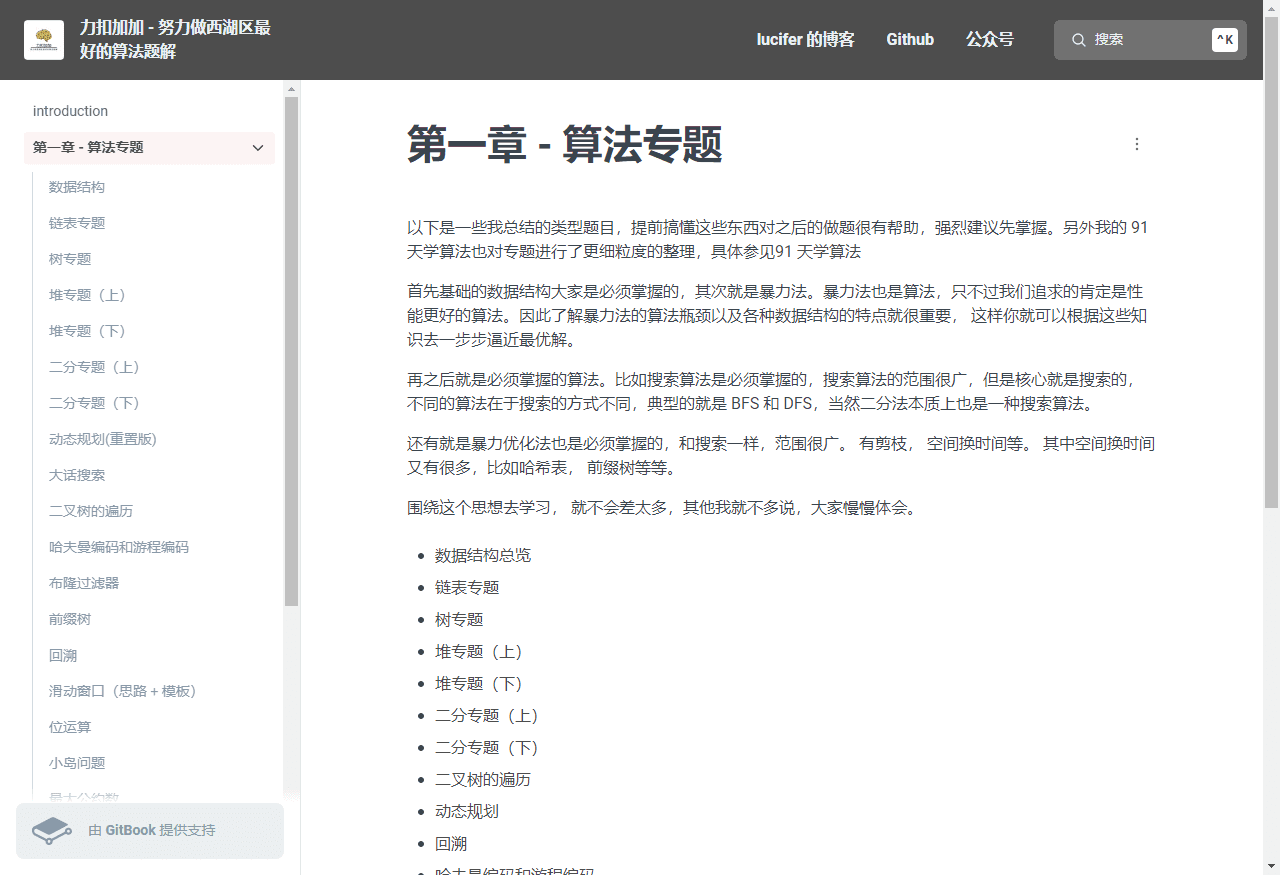Open the 数据结构总览 bullet link
Screen dimensions: 1280x875
(x=481, y=556)
